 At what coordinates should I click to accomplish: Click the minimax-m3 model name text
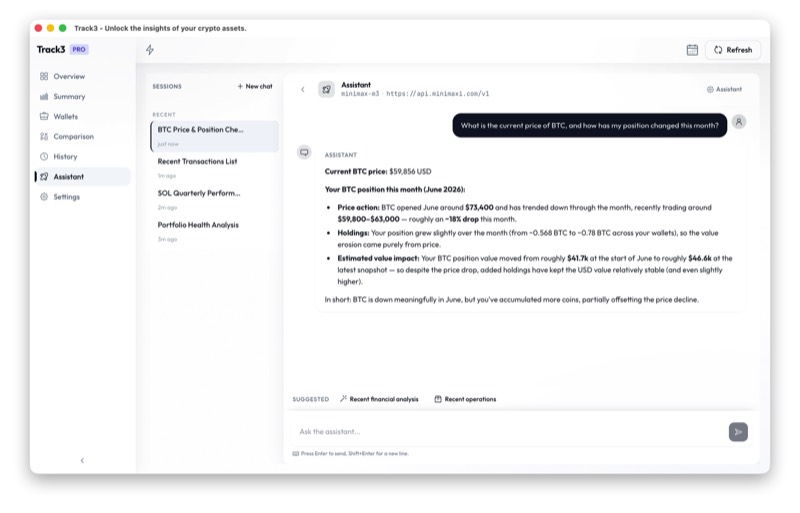[360, 94]
